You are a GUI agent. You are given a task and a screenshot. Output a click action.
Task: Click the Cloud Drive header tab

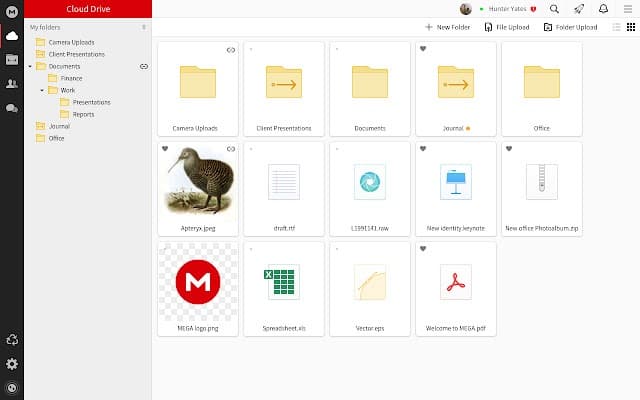point(88,9)
